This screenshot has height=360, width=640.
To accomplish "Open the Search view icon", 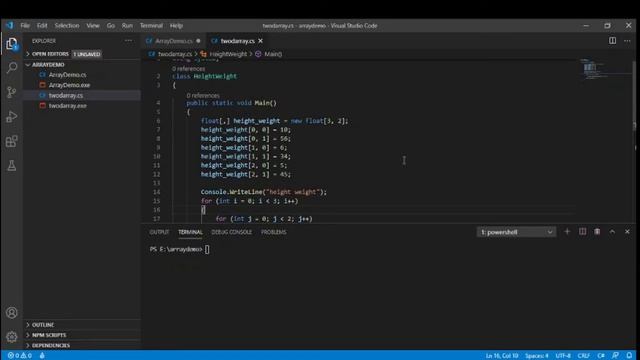I will tap(12, 68).
